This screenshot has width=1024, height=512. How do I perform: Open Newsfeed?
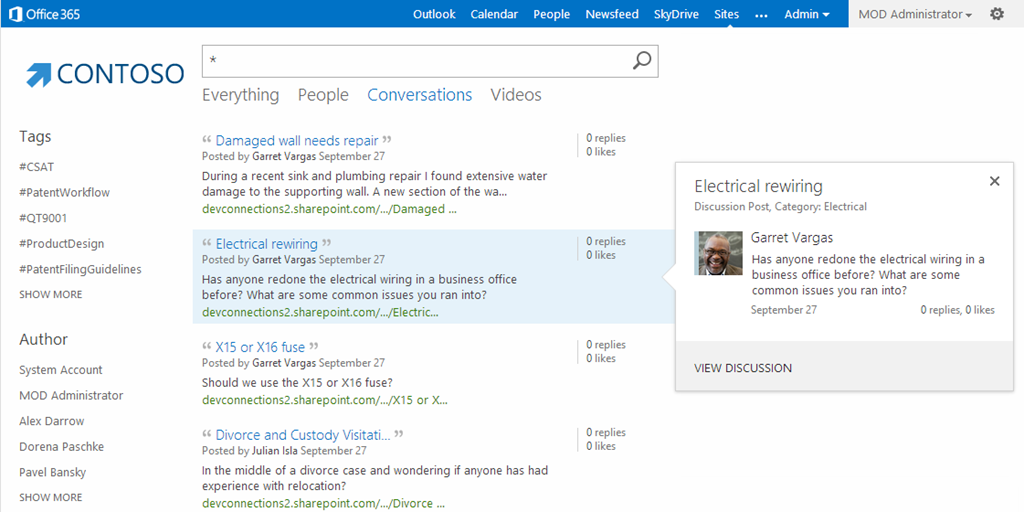pyautogui.click(x=612, y=14)
